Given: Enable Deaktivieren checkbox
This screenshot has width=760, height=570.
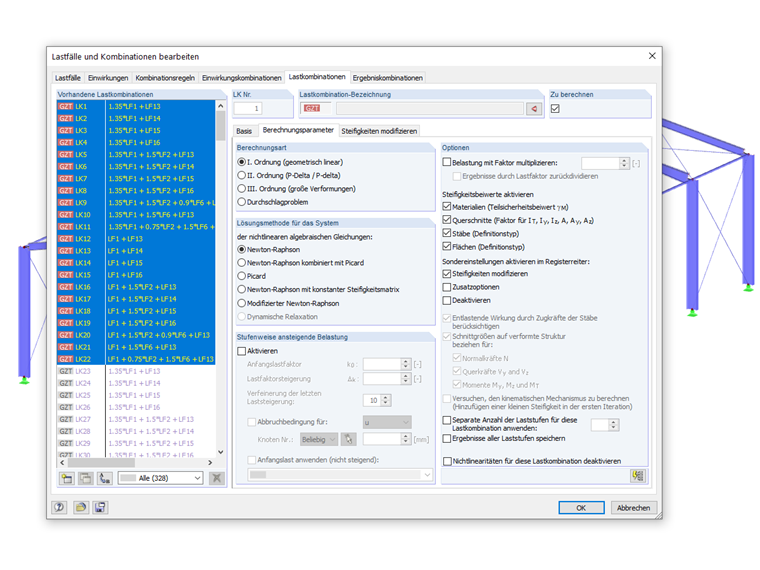Looking at the screenshot, I should click(x=447, y=300).
